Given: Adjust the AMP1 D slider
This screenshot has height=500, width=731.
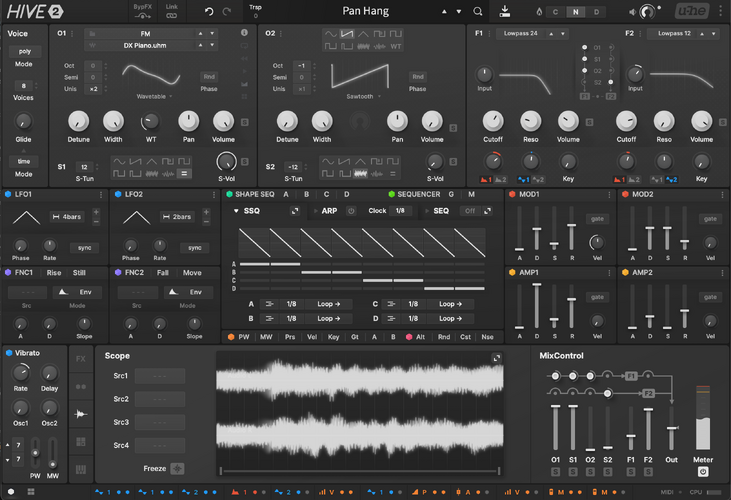Looking at the screenshot, I should pos(537,305).
